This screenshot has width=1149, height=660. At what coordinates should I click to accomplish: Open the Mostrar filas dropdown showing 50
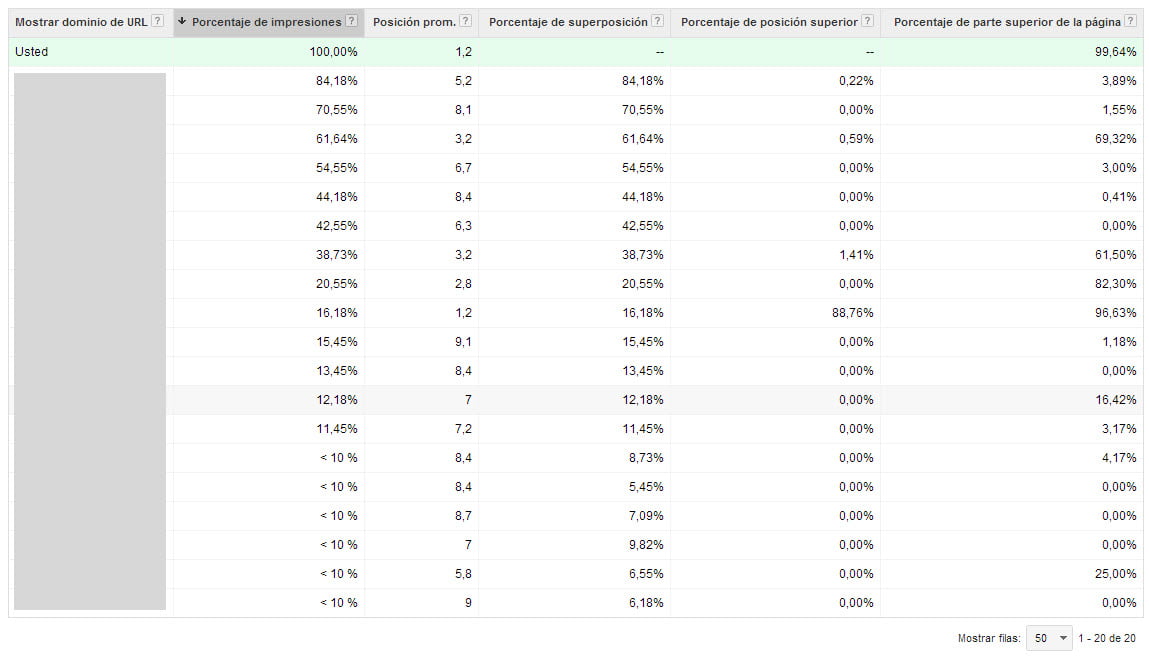point(1049,637)
